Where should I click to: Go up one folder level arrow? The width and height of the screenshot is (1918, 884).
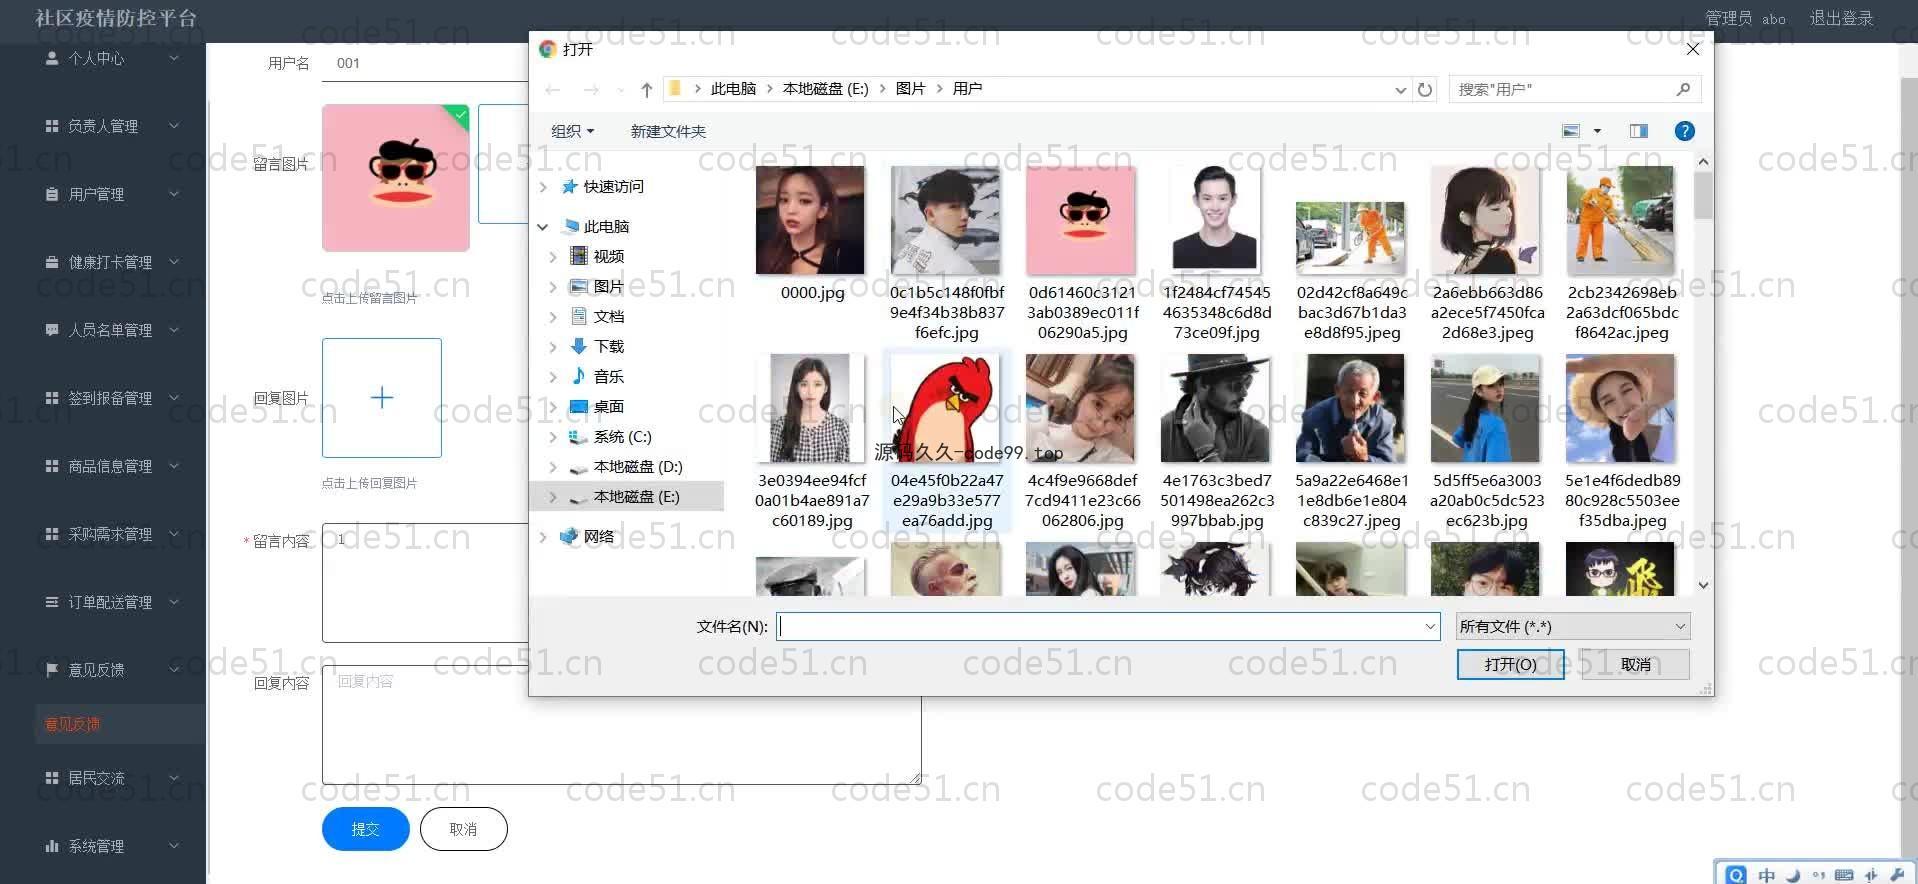647,90
